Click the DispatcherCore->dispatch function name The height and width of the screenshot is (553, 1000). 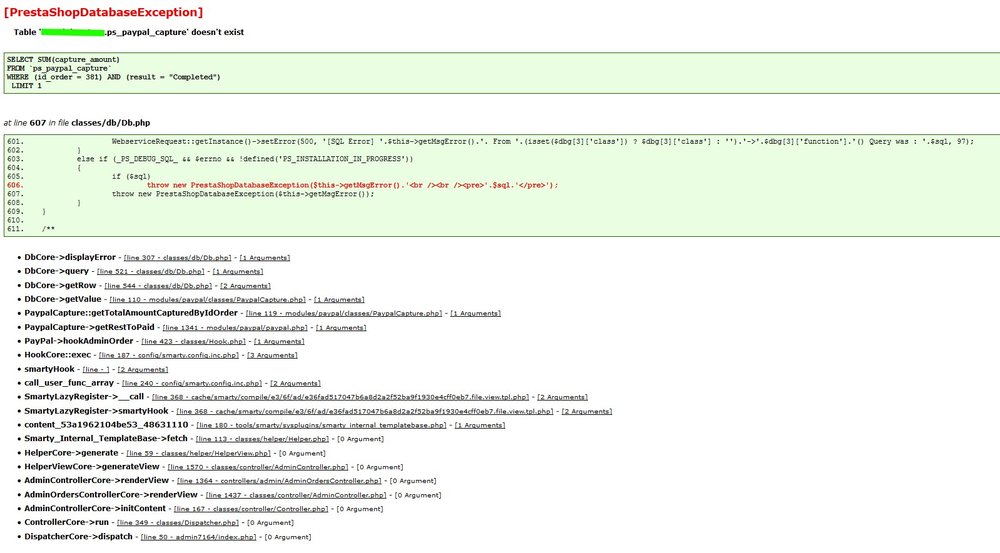click(78, 537)
